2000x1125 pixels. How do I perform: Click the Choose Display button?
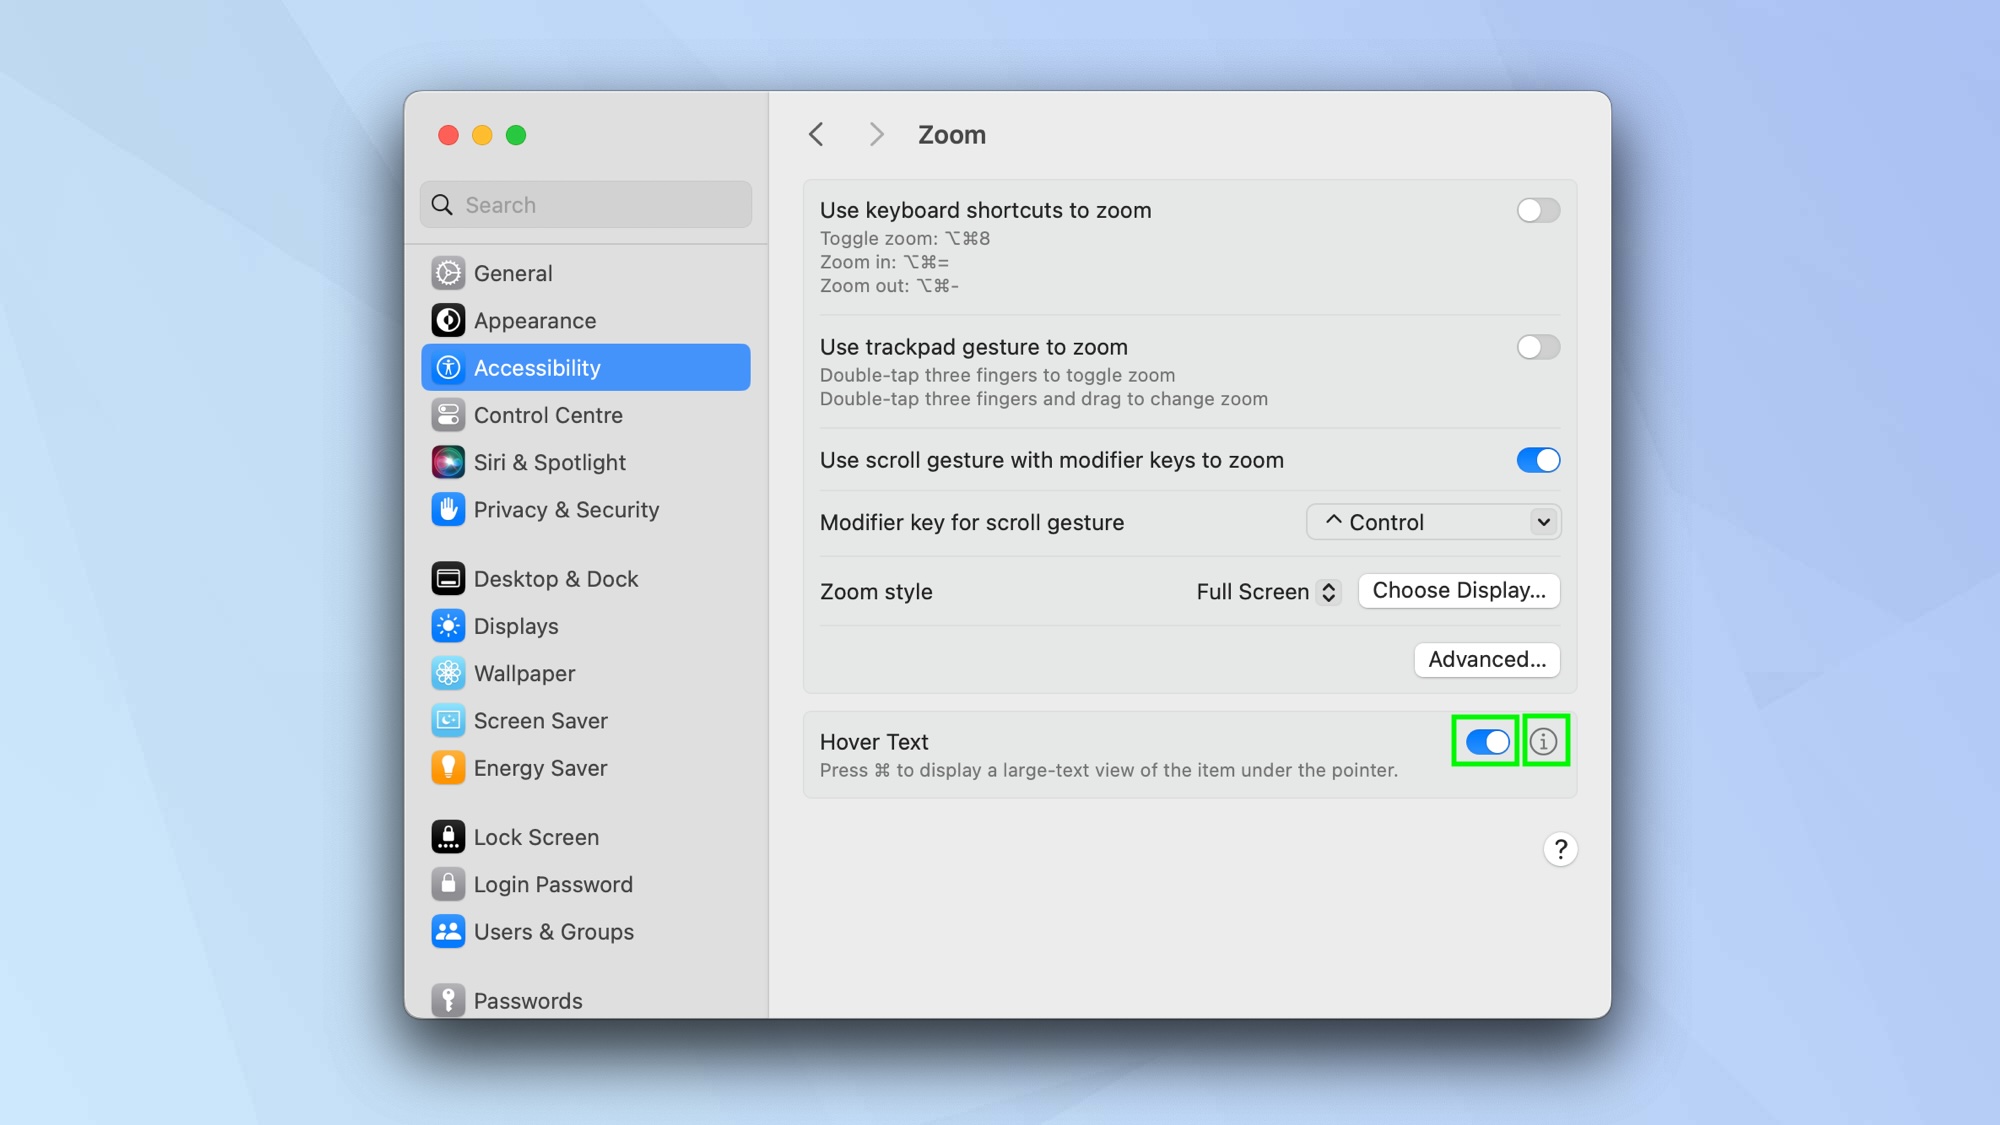(1459, 589)
